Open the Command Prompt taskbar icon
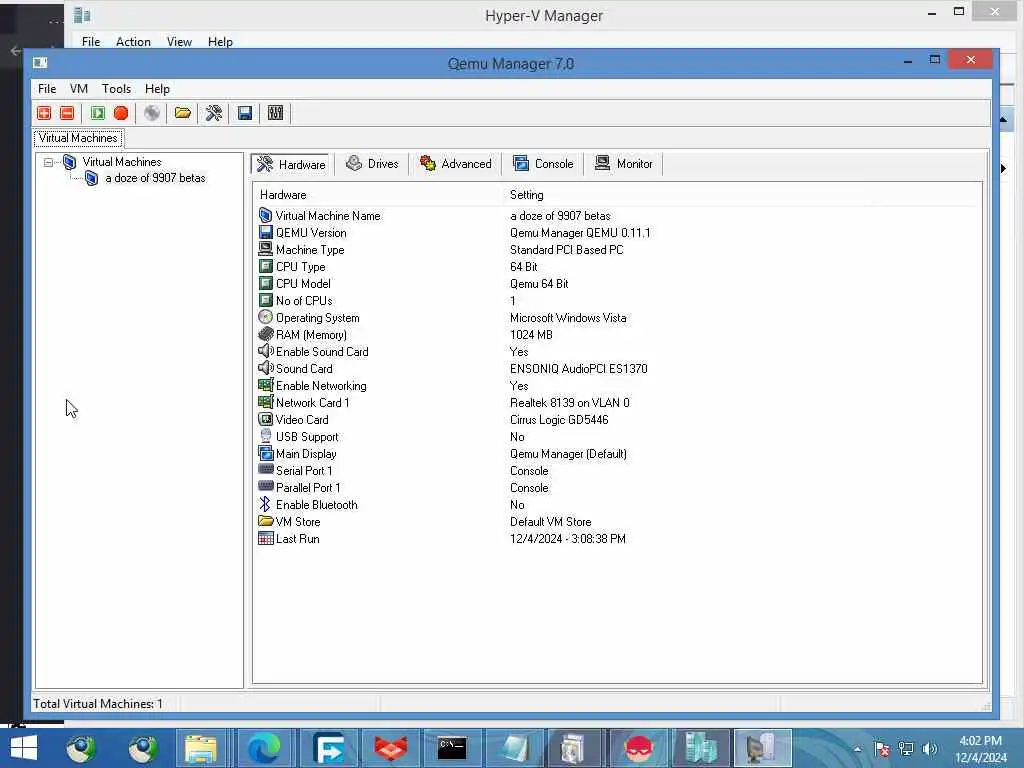Screen dimensions: 1024x768 tap(452, 748)
